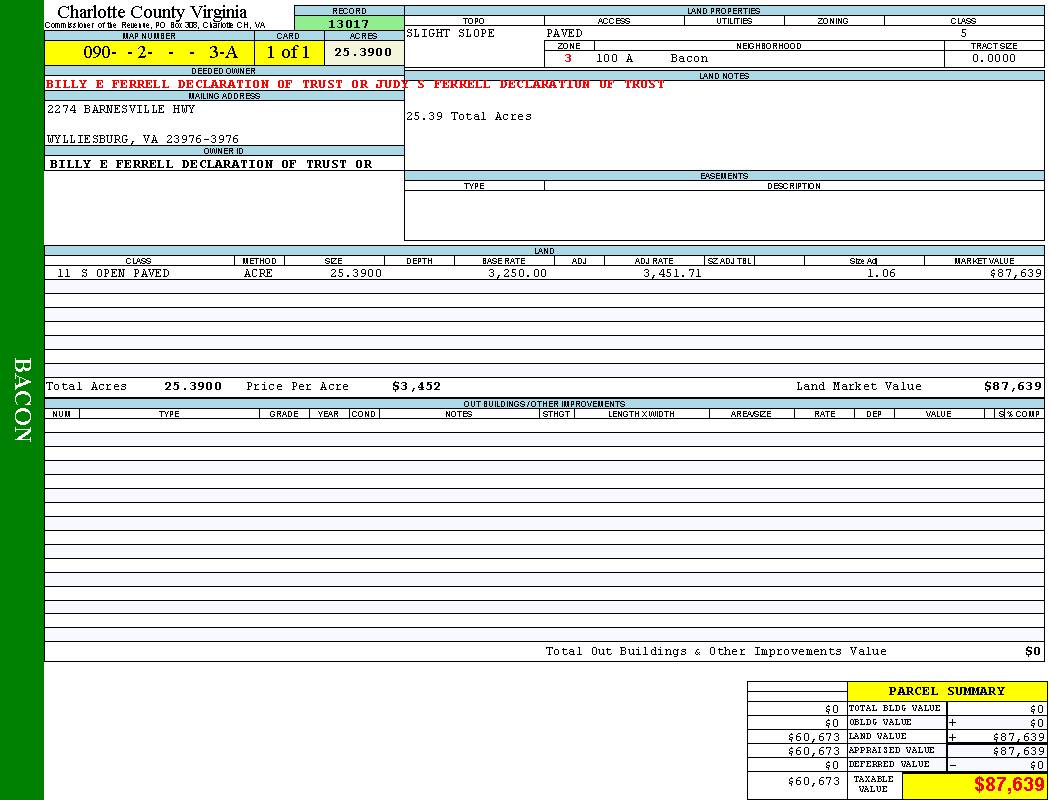This screenshot has height=800, width=1050.
Task: Select the Bacon neighborhood value
Action: coord(689,59)
